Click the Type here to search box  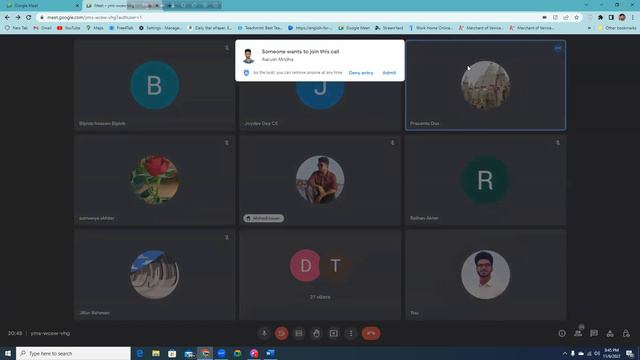73,353
